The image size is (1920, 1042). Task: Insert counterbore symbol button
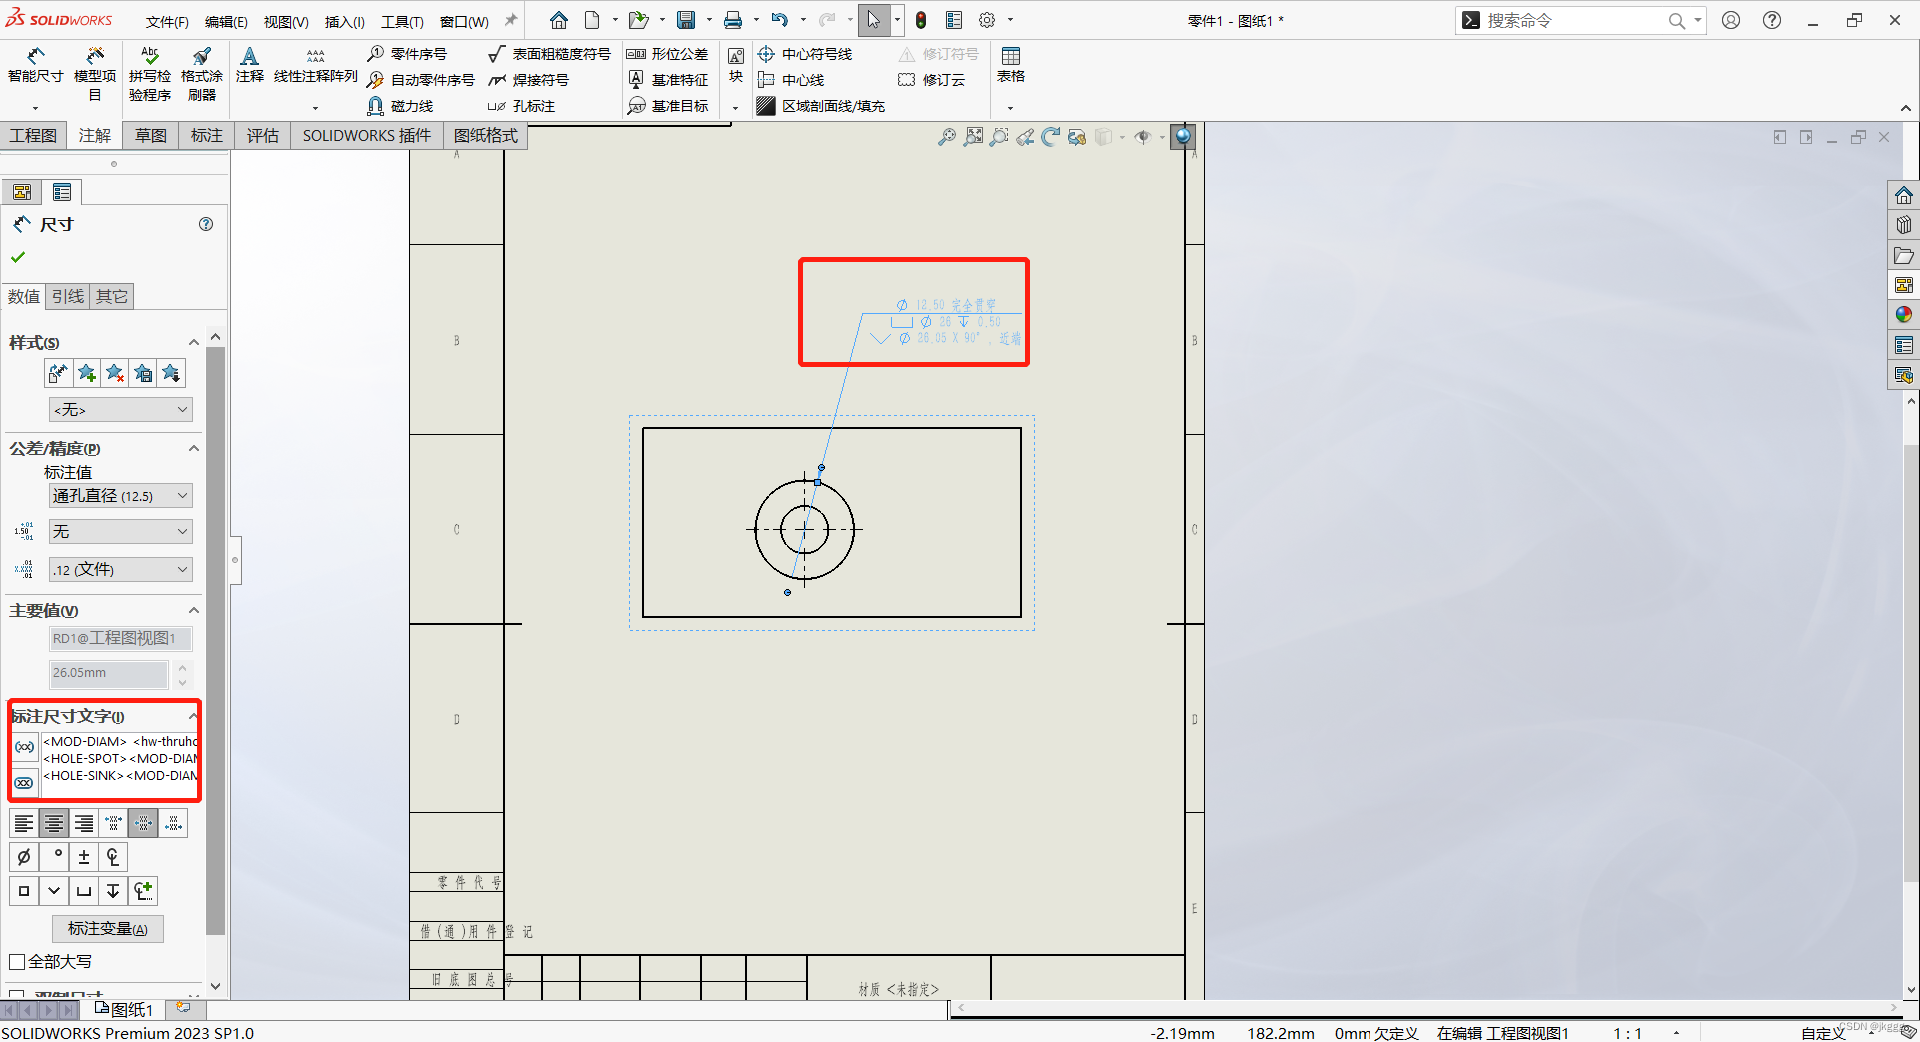(x=84, y=890)
